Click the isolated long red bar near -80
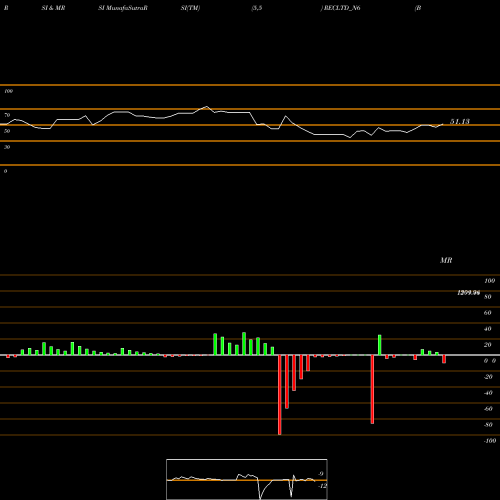 [x=372, y=389]
